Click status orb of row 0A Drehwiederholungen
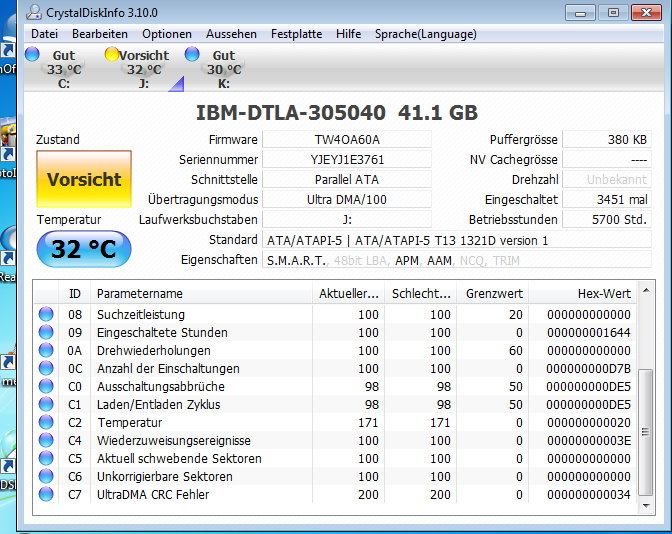This screenshot has width=672, height=534. (46, 350)
